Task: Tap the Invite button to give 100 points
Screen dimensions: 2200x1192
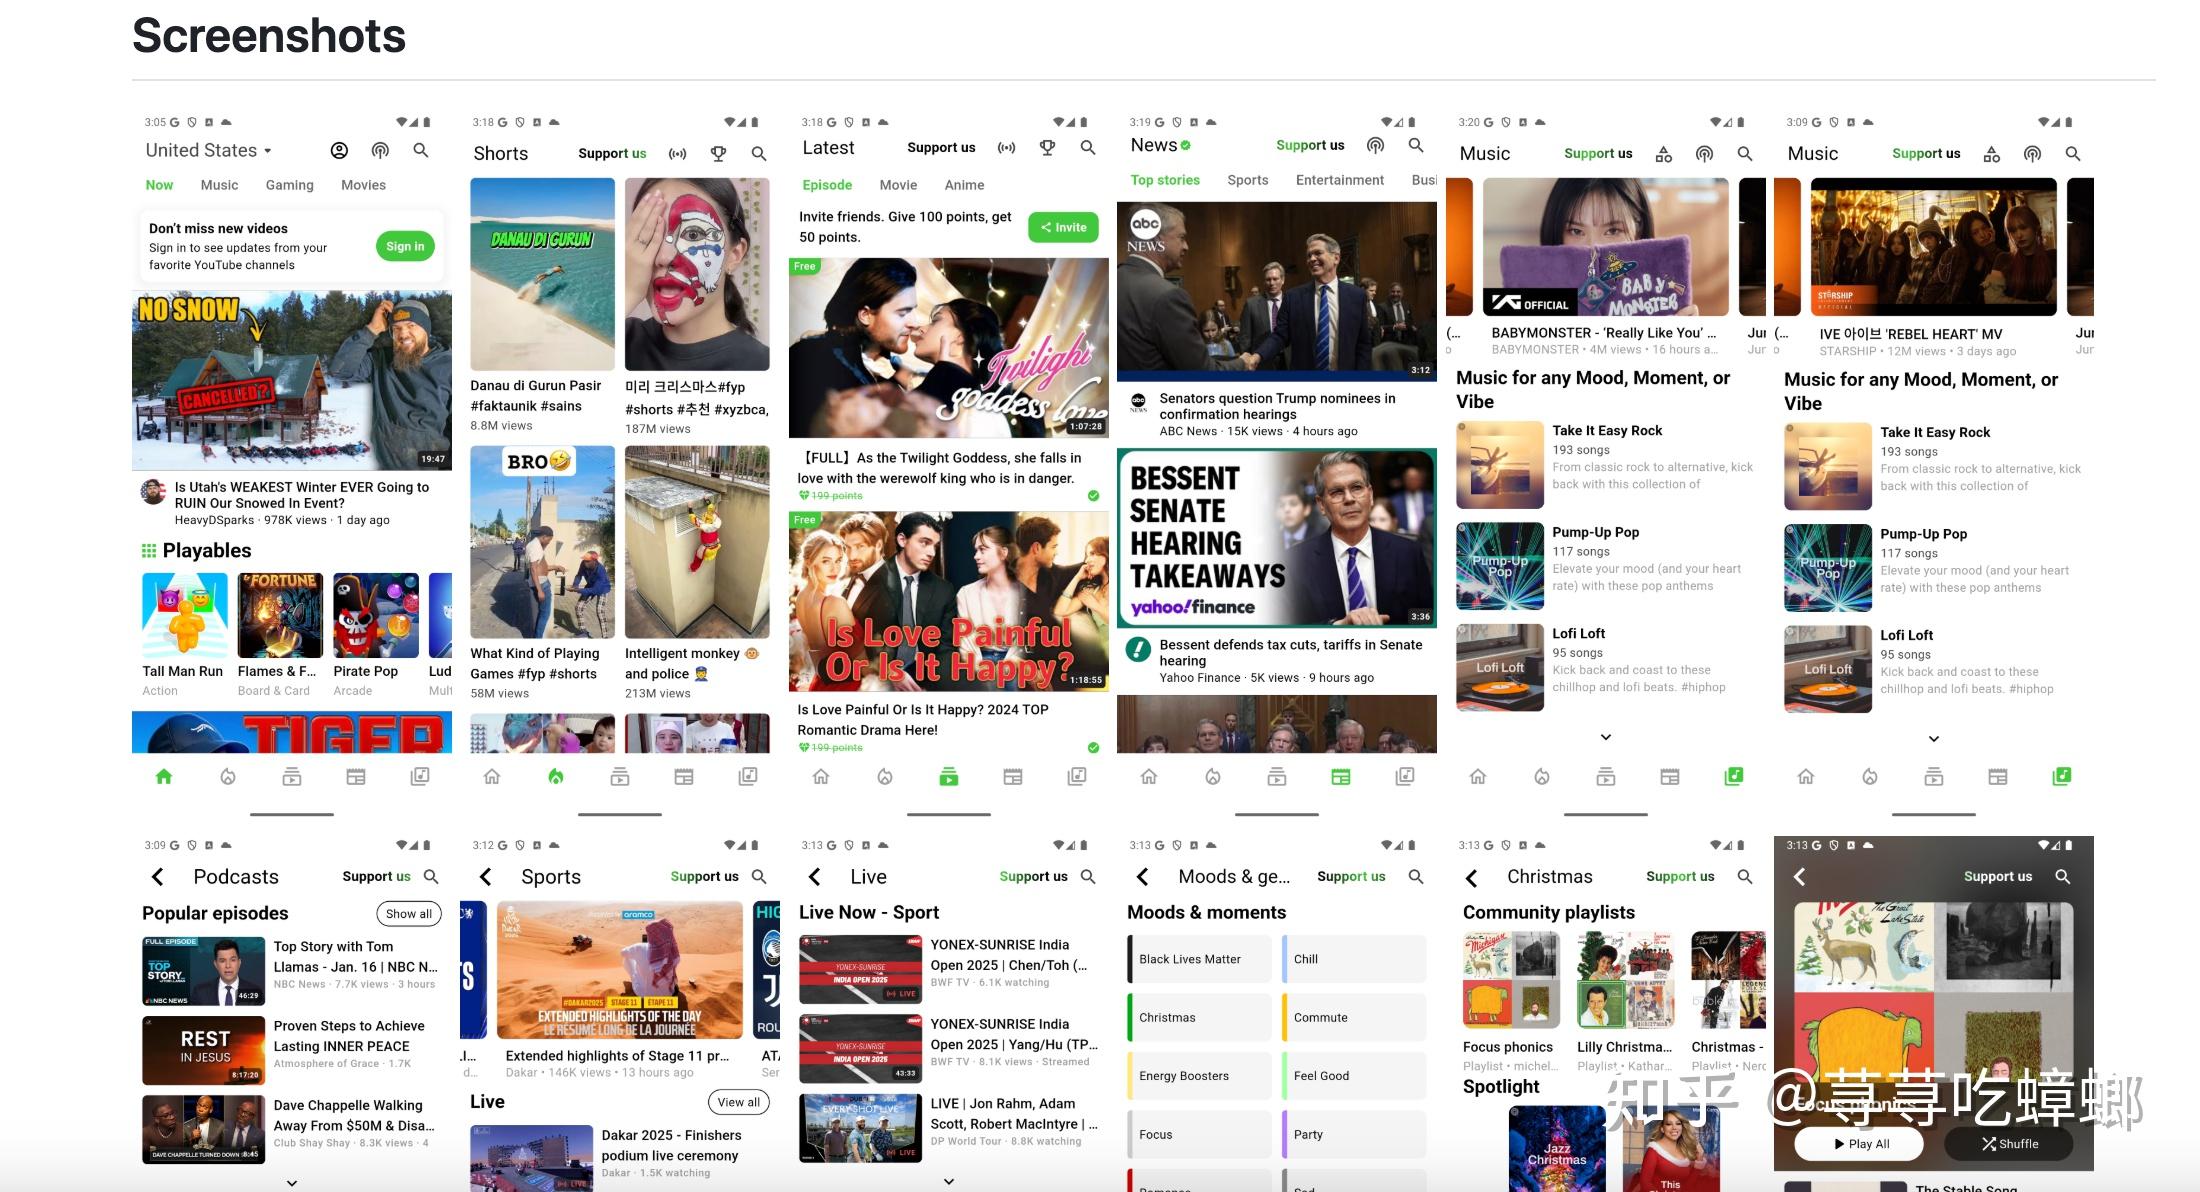Action: tap(1063, 227)
